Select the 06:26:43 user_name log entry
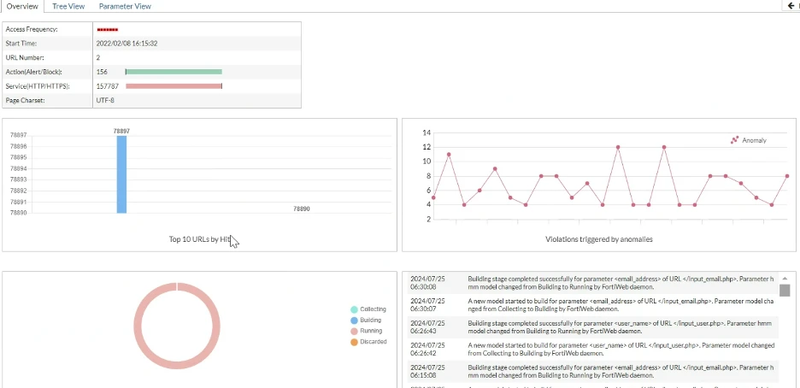The image size is (800, 388). [593, 327]
